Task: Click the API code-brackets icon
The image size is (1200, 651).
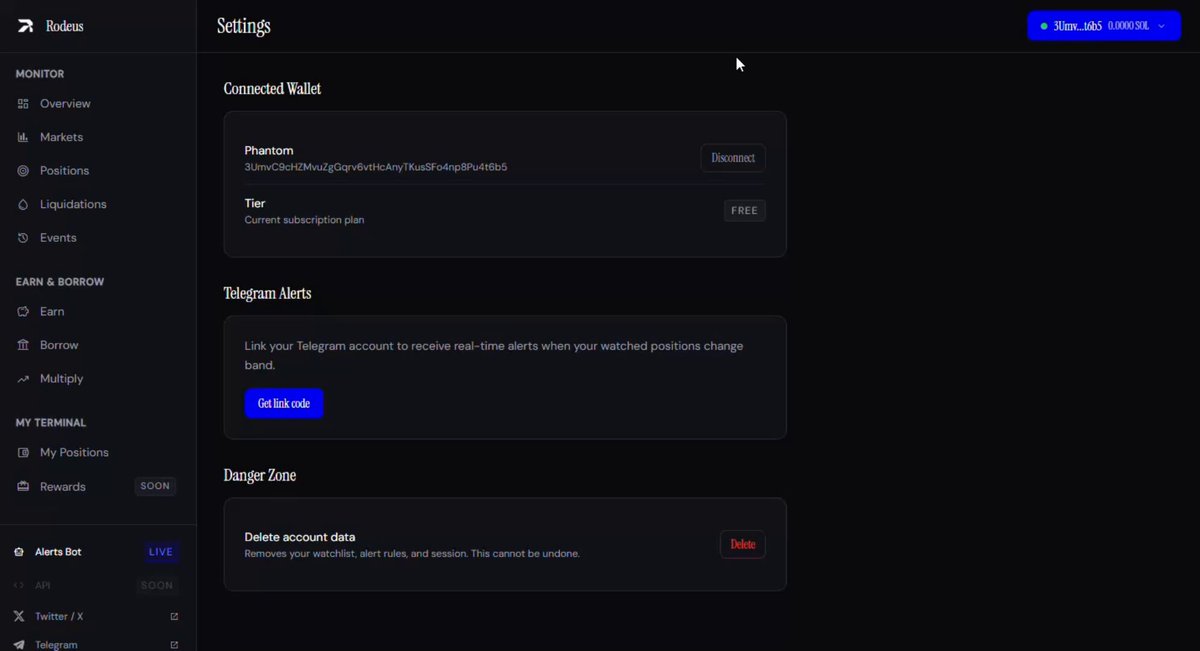Action: 19,585
